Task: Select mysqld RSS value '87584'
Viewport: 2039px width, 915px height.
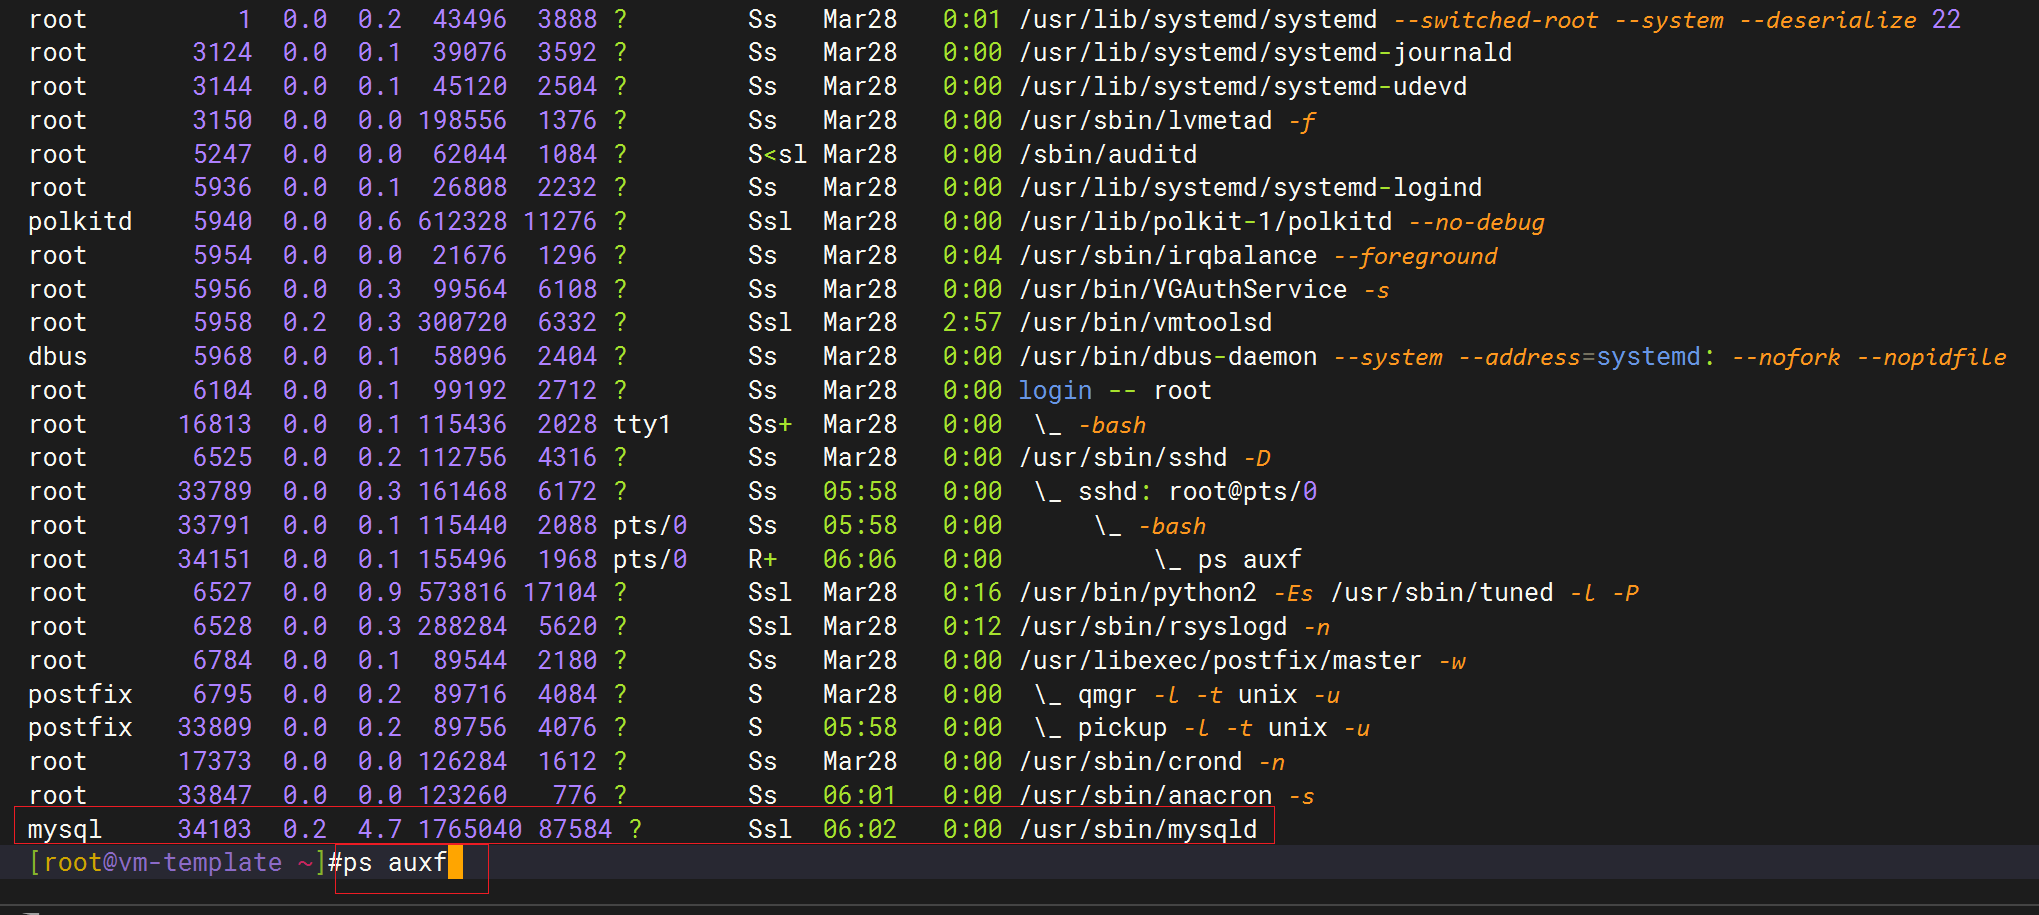Action: pos(575,829)
